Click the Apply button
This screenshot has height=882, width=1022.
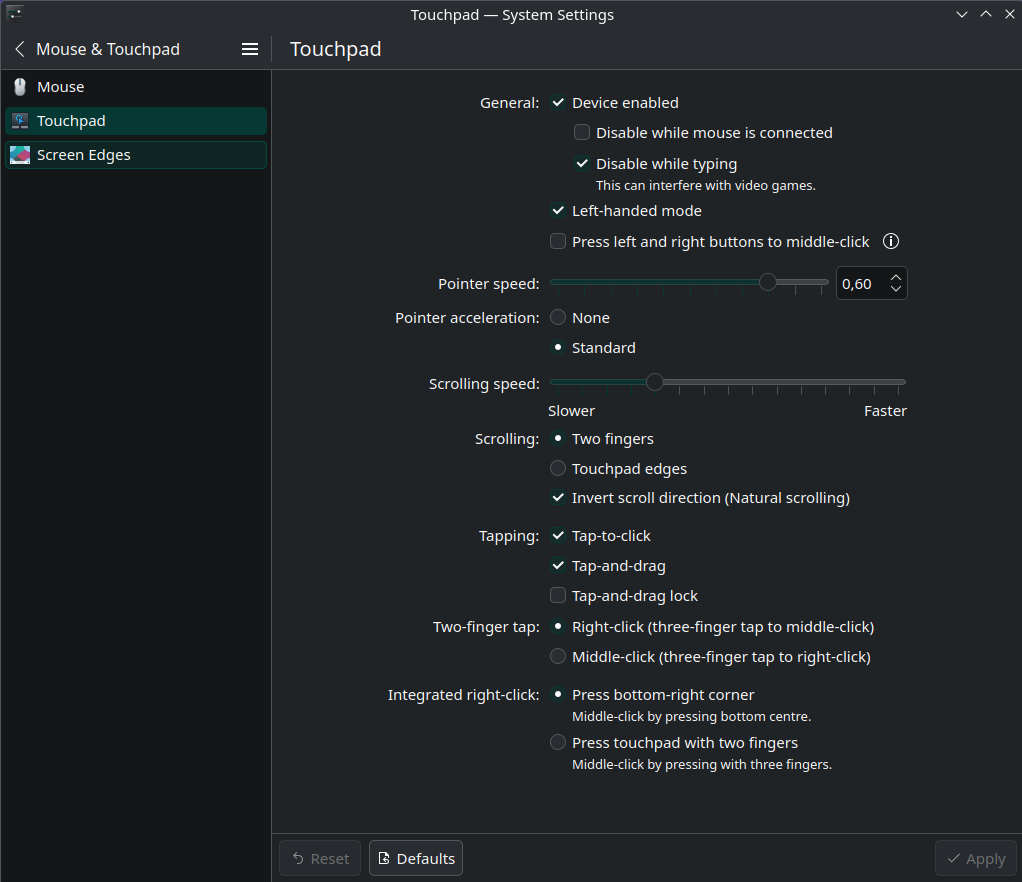pyautogui.click(x=975, y=859)
